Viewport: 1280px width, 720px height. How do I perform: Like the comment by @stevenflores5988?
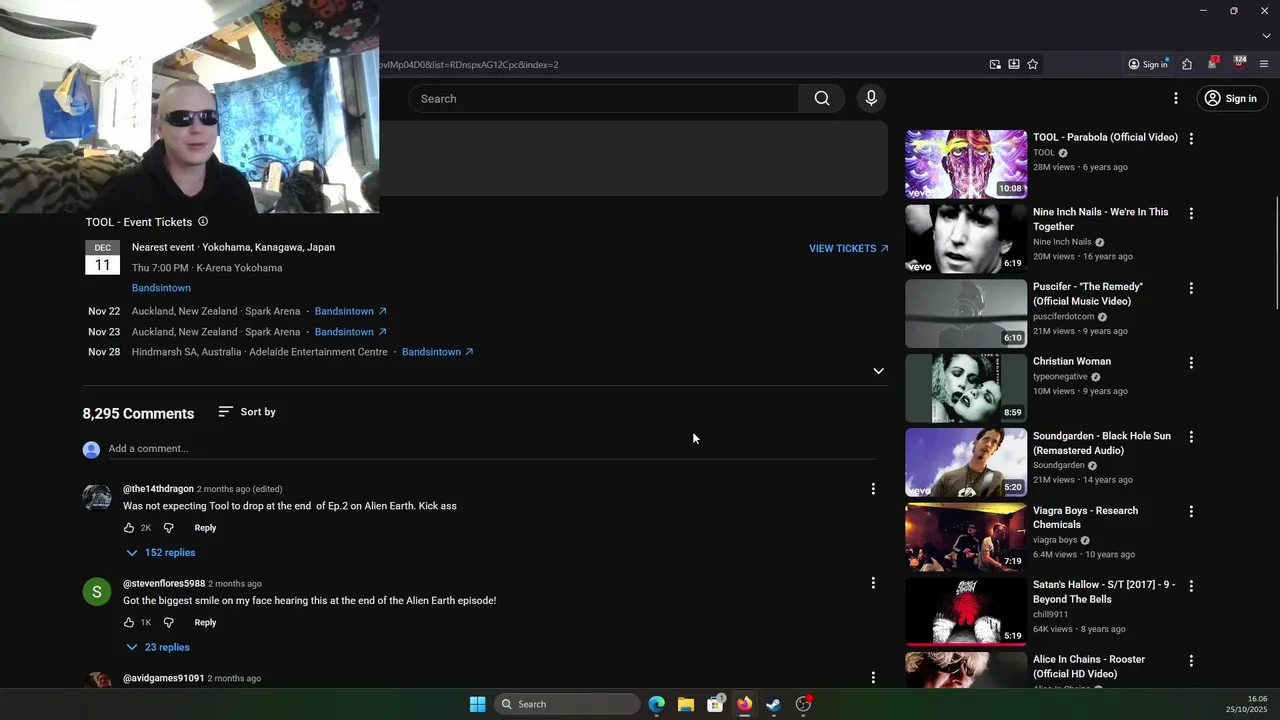[x=129, y=623]
